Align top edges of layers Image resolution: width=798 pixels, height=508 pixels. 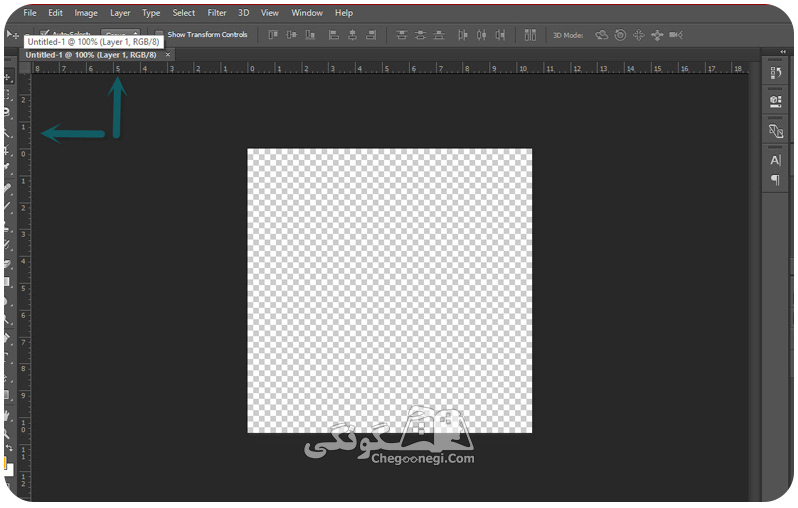click(273, 35)
